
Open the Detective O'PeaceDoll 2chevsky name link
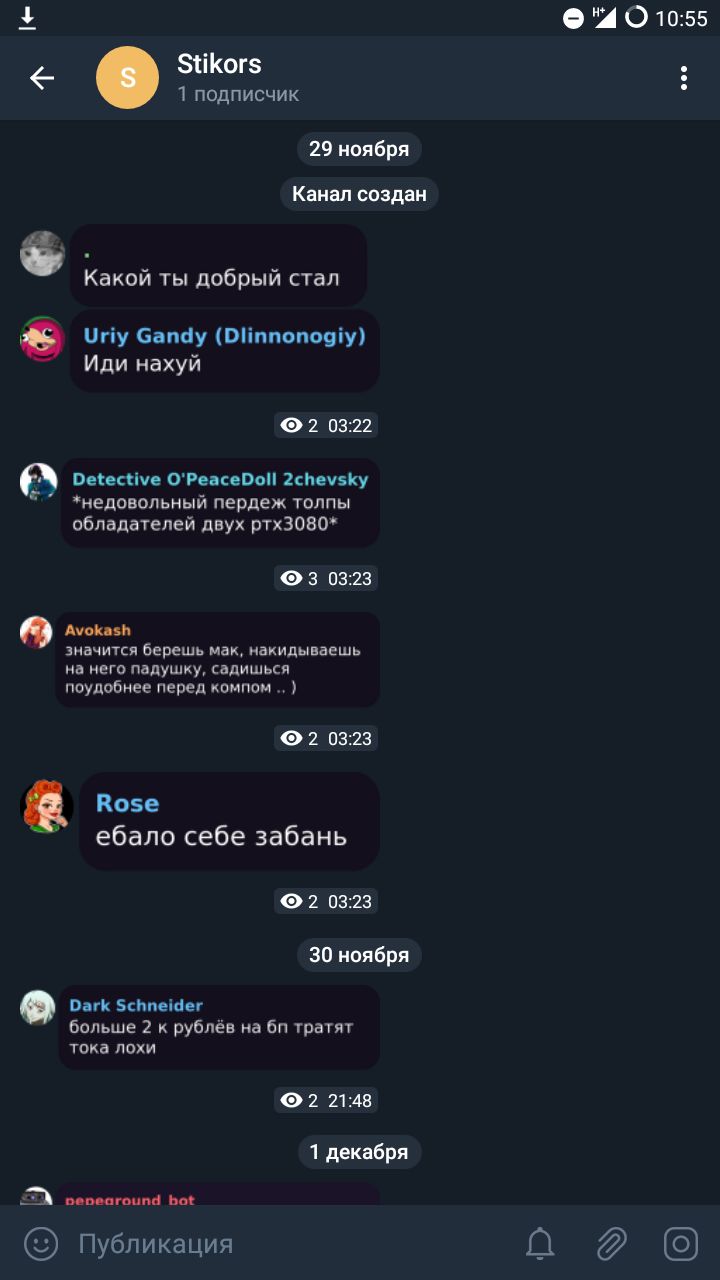point(220,479)
